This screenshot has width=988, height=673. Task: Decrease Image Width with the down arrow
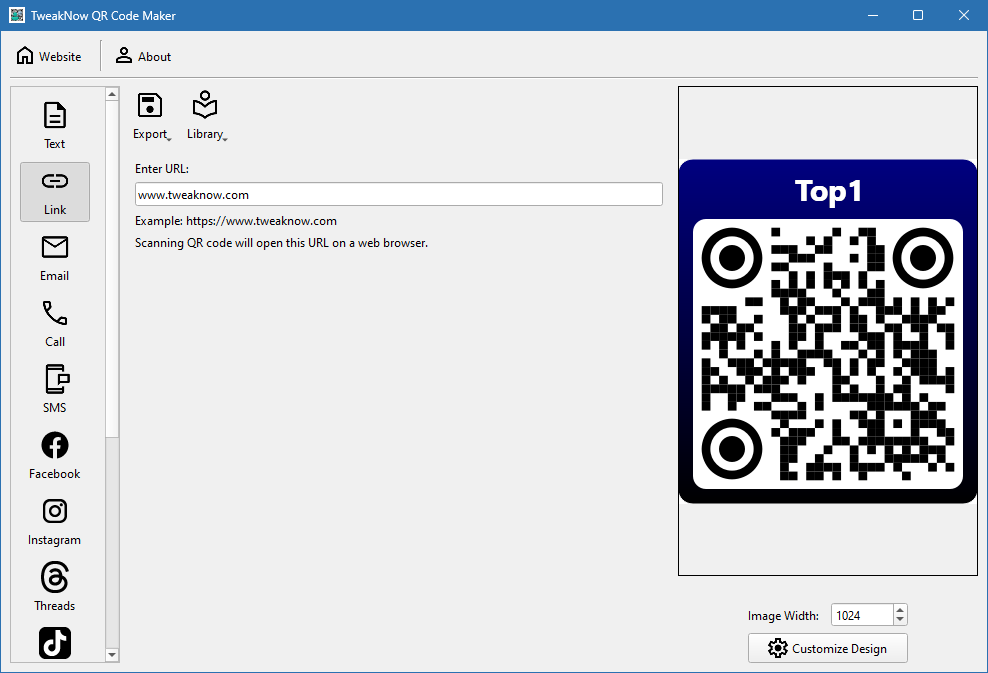pyautogui.click(x=898, y=620)
